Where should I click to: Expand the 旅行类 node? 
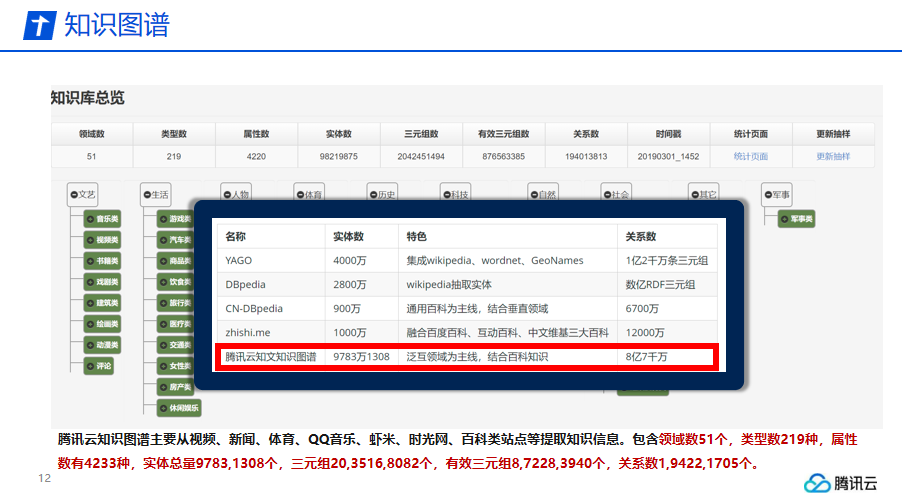163,303
